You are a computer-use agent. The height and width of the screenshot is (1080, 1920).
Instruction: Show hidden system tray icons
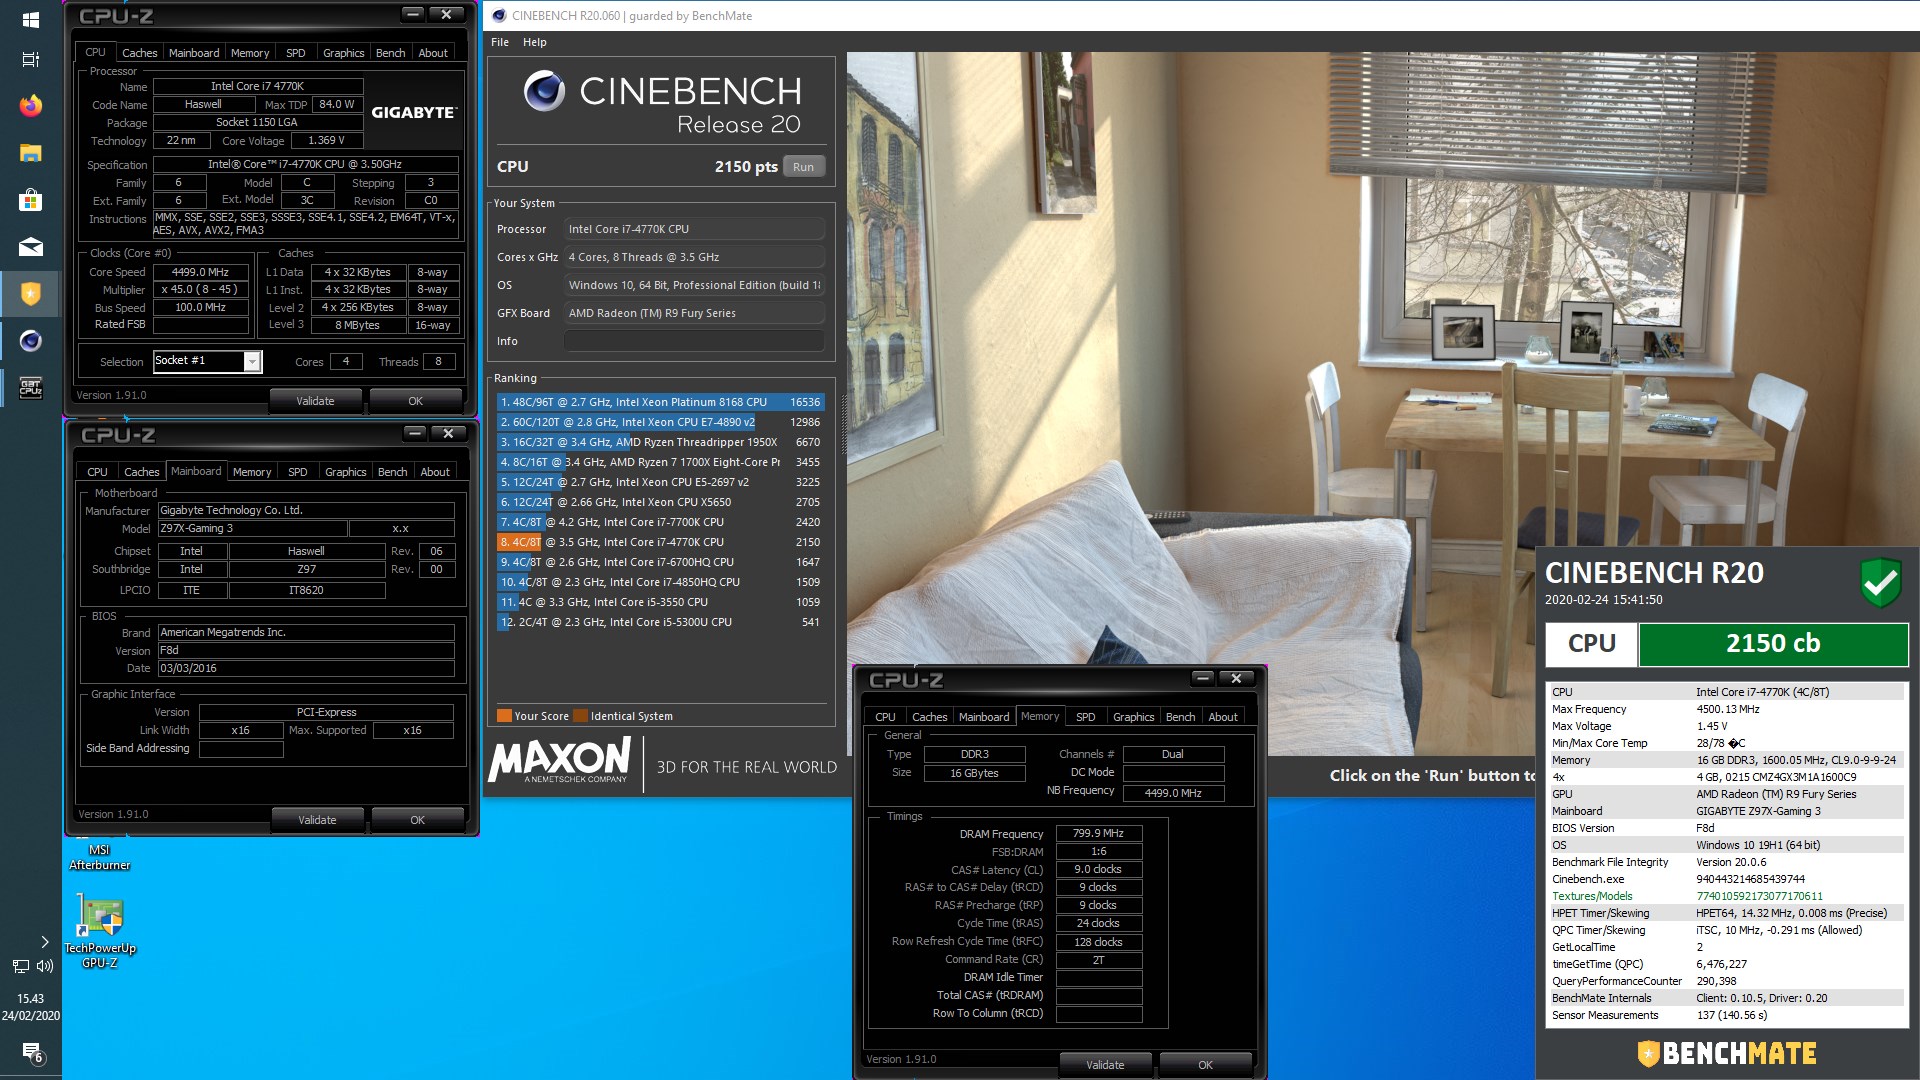pos(44,941)
